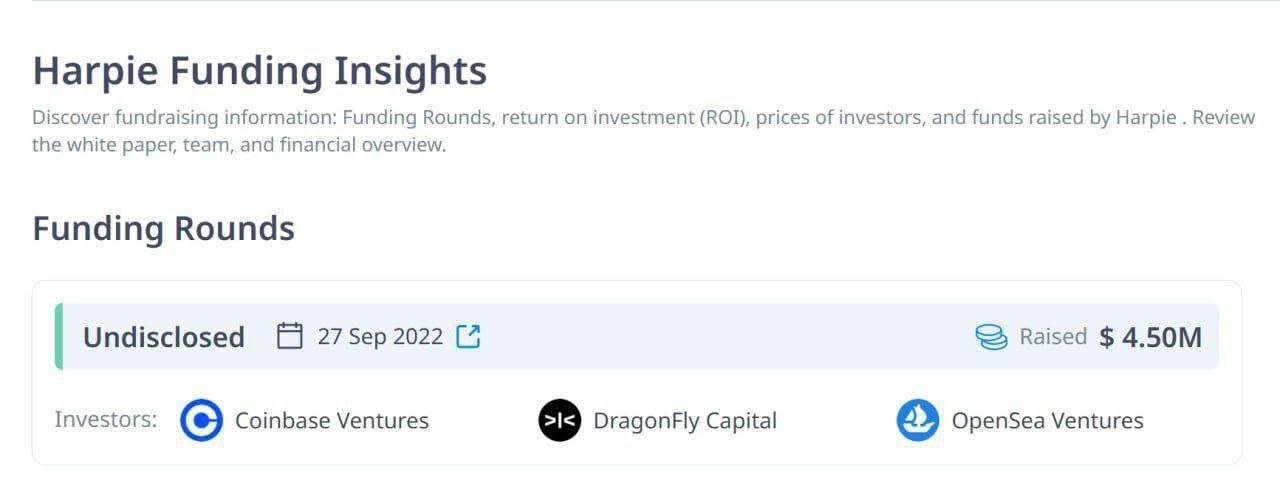The height and width of the screenshot is (500, 1280).
Task: Click the Funding Rounds section heading
Action: click(x=164, y=229)
